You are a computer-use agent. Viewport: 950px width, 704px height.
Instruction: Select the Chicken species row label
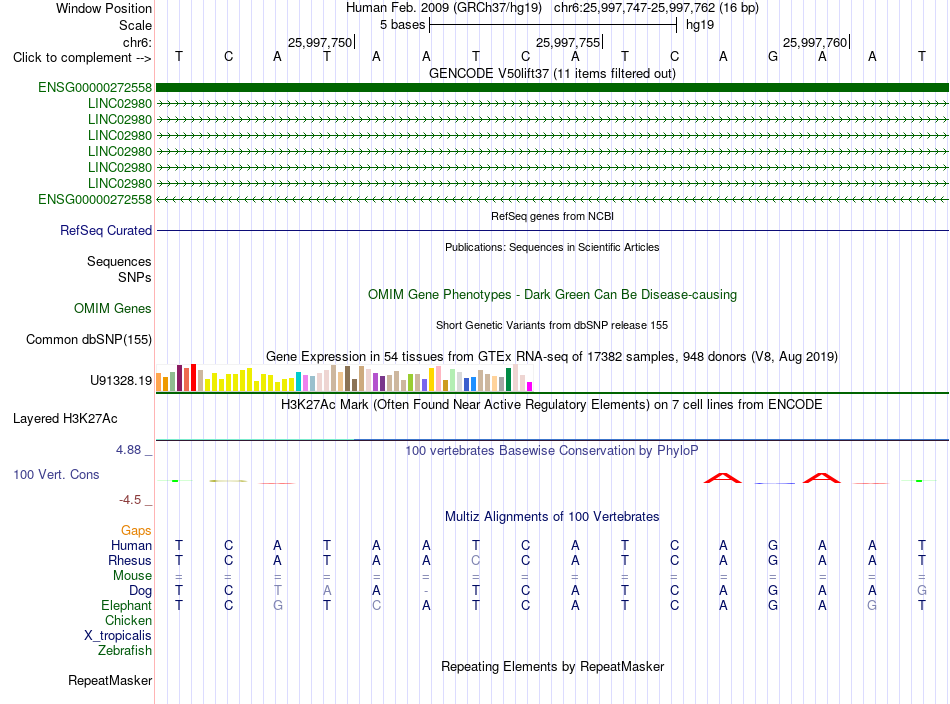point(128,620)
